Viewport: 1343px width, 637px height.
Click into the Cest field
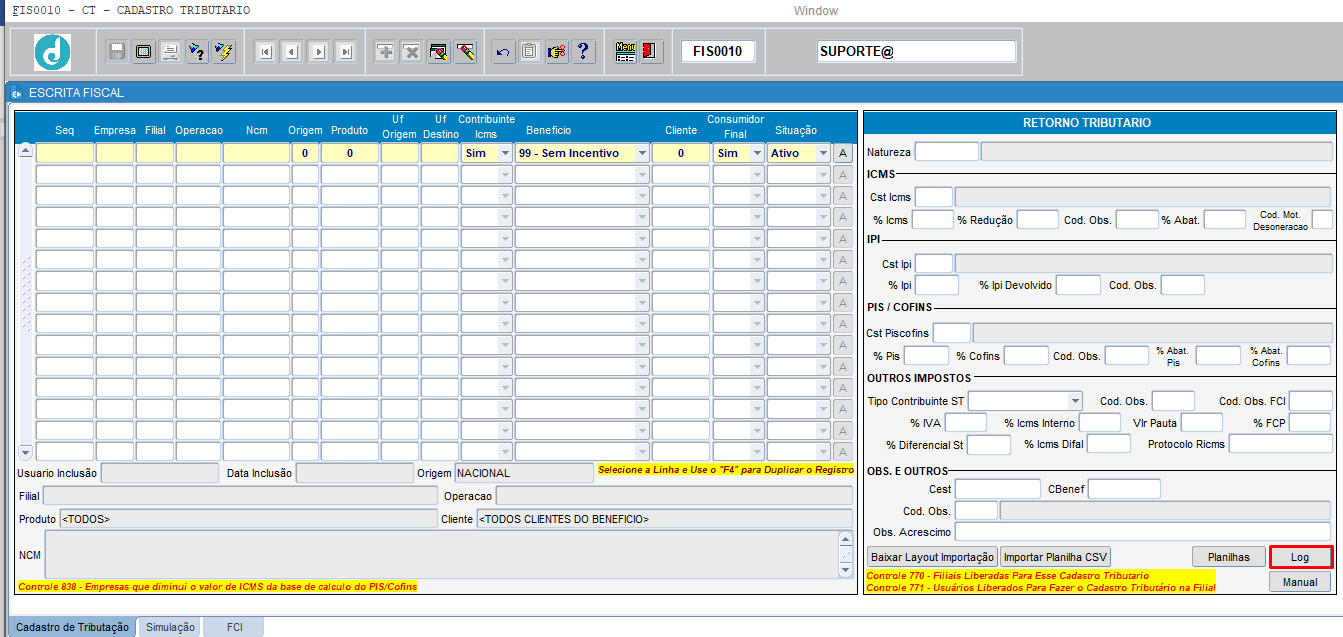[998, 489]
